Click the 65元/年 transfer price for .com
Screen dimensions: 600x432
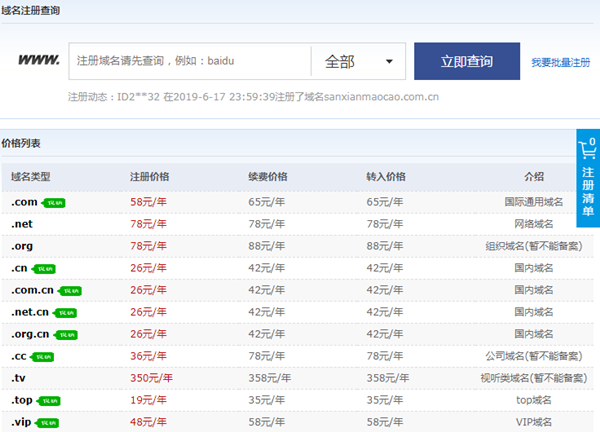(385, 202)
